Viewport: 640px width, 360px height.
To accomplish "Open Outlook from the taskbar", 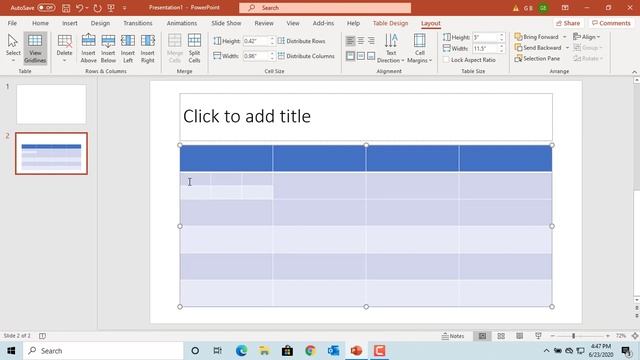I will pyautogui.click(x=333, y=351).
